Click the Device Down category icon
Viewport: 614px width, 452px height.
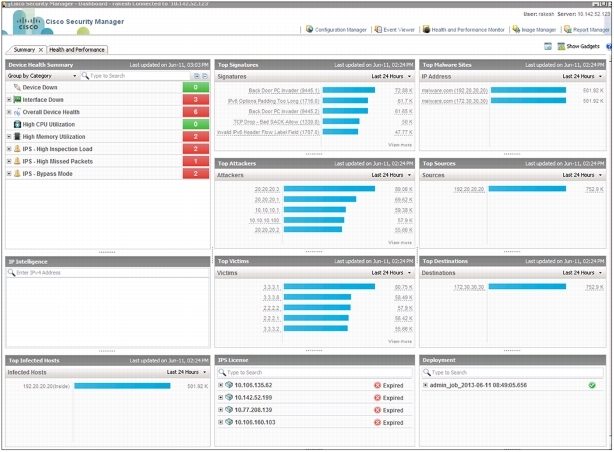pos(17,87)
